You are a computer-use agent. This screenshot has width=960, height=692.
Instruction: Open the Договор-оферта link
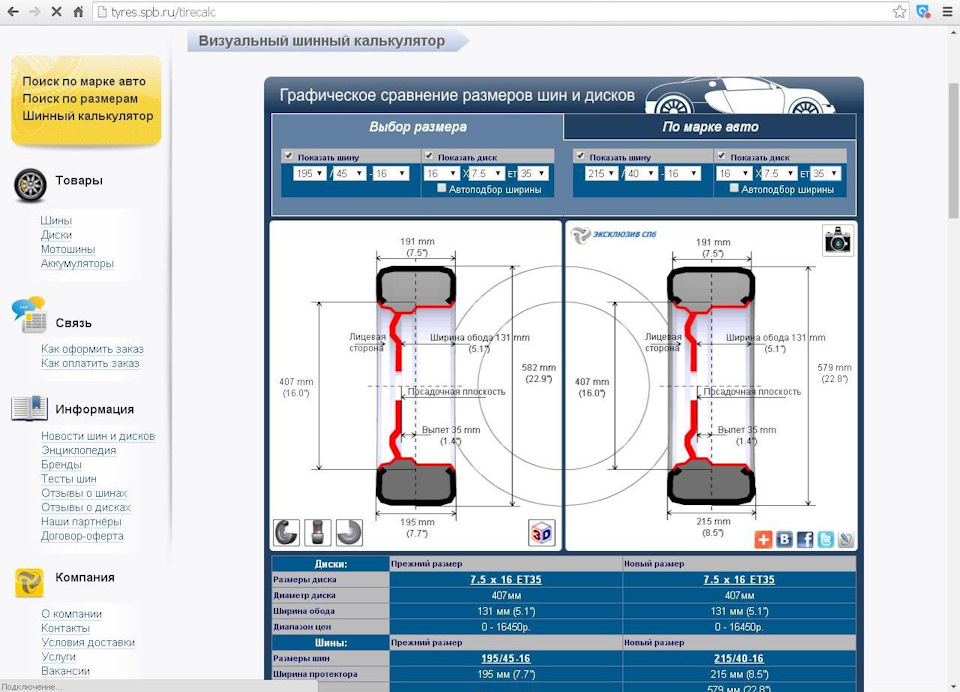82,536
